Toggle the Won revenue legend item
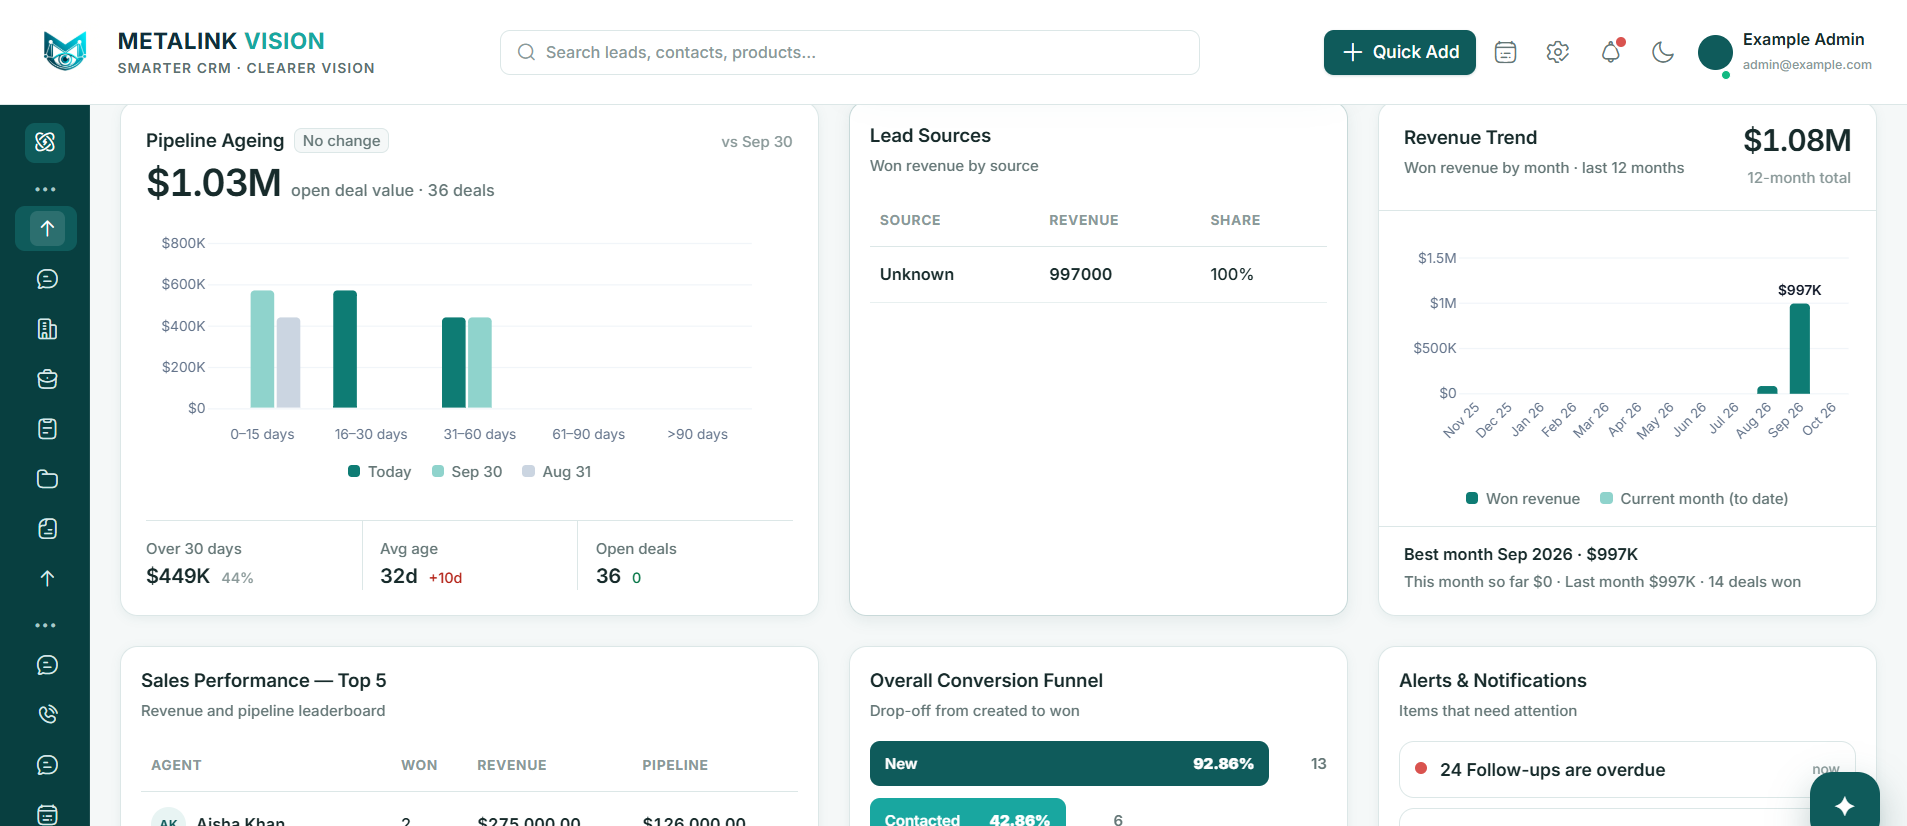 click(x=1523, y=498)
